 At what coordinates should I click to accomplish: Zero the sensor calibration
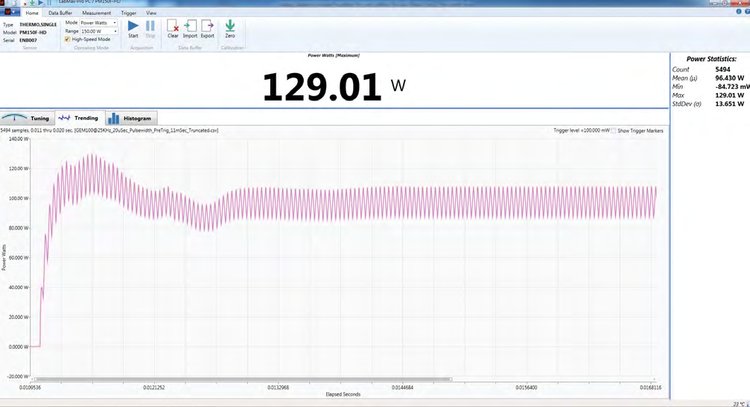(x=230, y=29)
